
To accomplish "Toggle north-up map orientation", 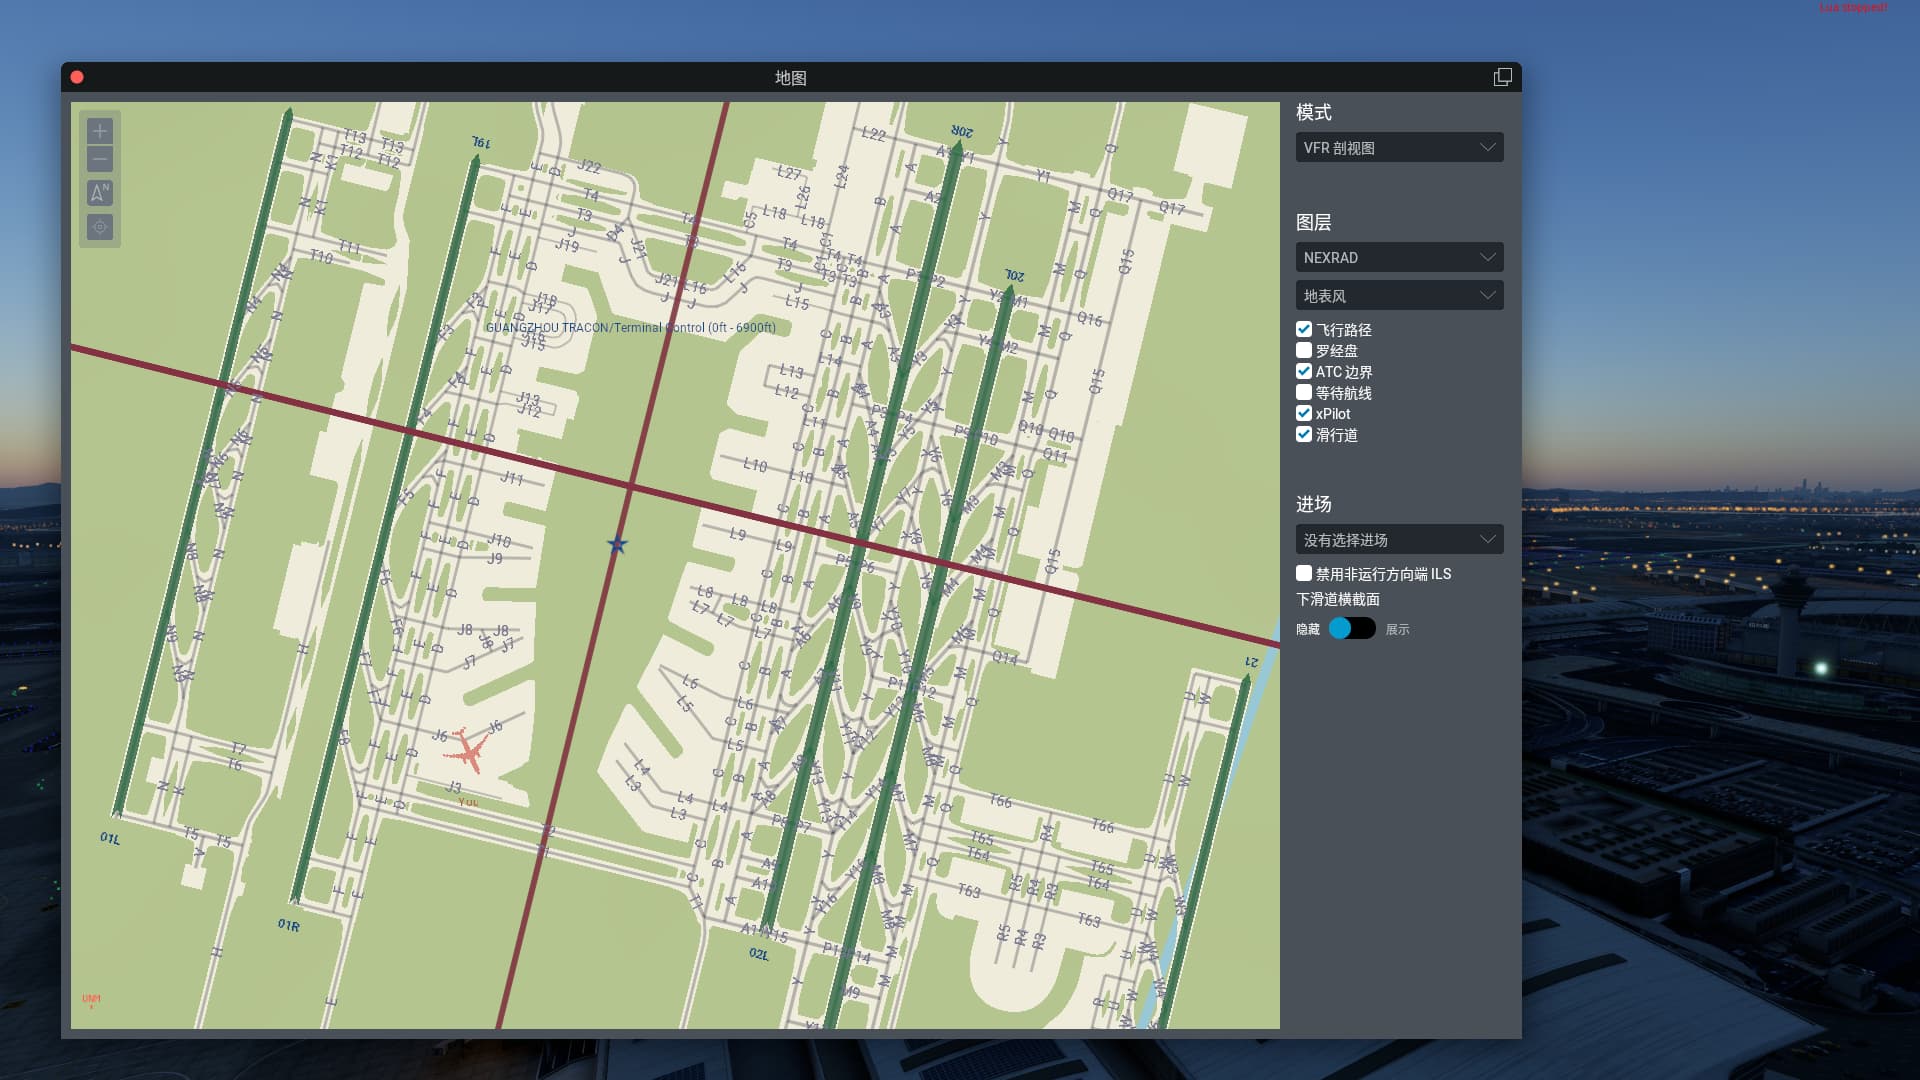I will point(100,193).
